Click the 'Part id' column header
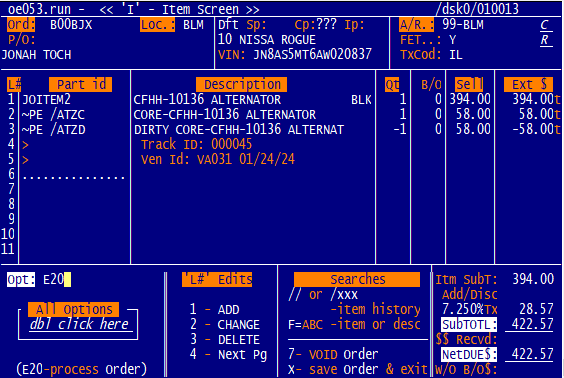The height and width of the screenshot is (378, 564). pyautogui.click(x=81, y=85)
